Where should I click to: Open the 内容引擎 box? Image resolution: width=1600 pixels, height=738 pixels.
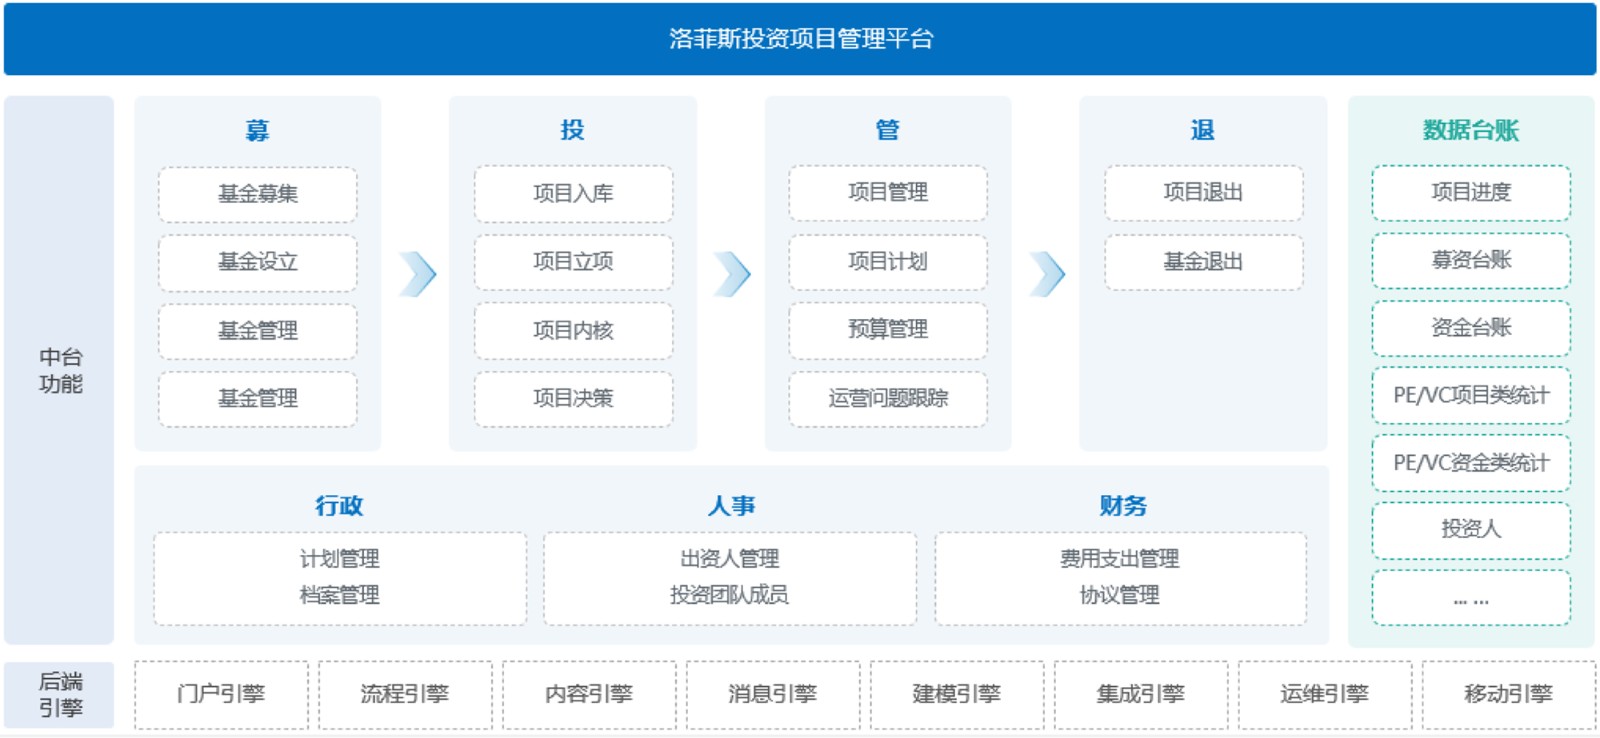click(x=589, y=694)
